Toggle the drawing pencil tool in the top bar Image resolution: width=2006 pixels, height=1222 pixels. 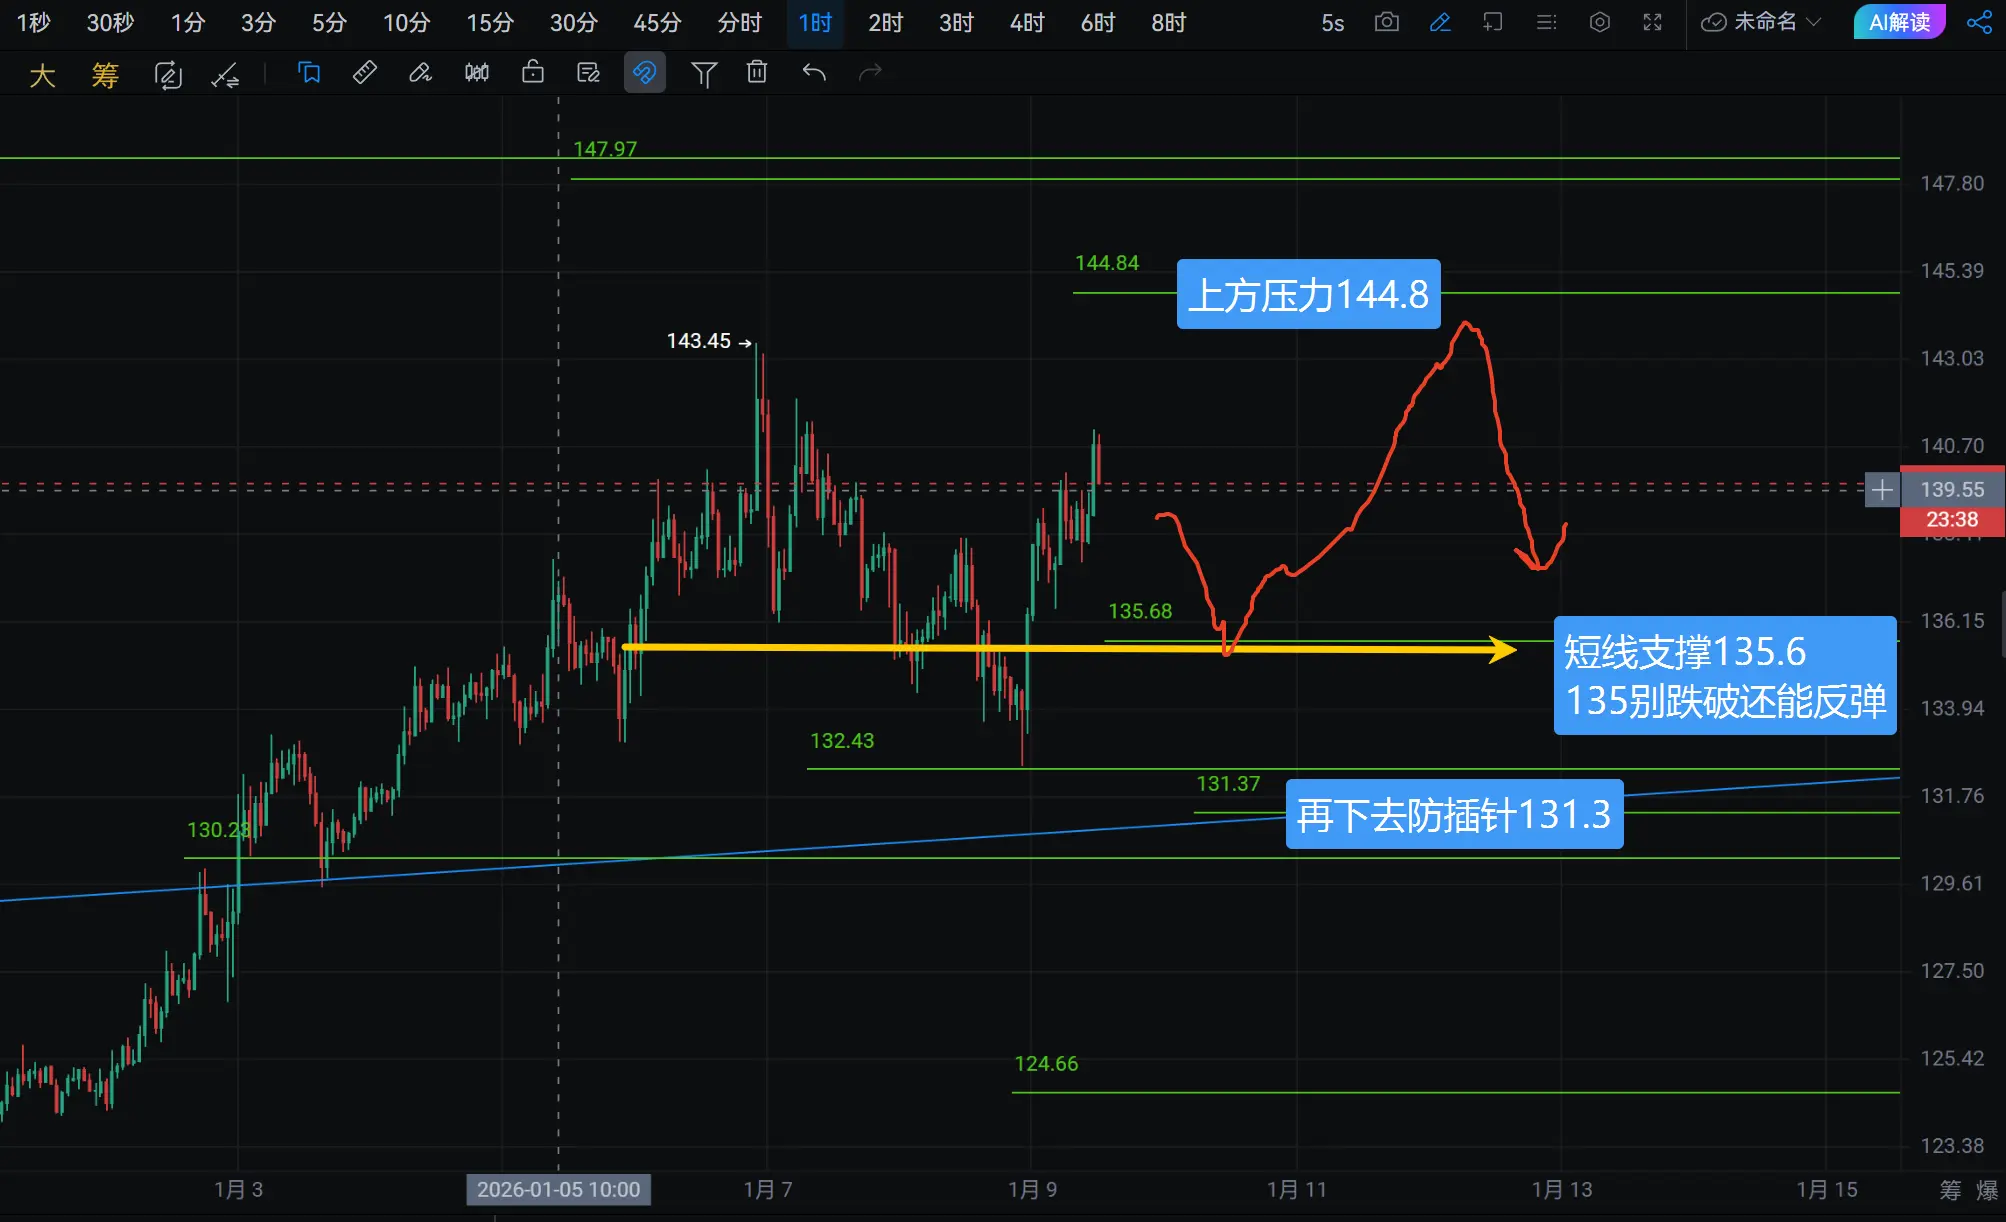click(x=1440, y=22)
